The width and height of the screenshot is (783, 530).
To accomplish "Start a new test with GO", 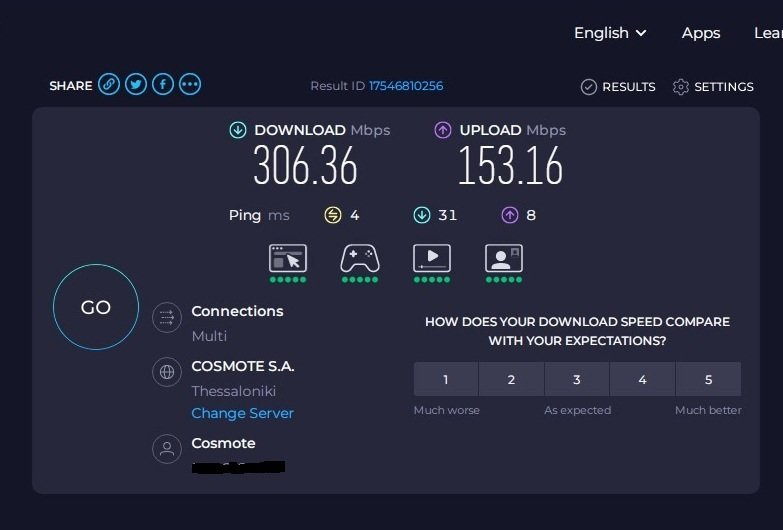I will click(96, 307).
